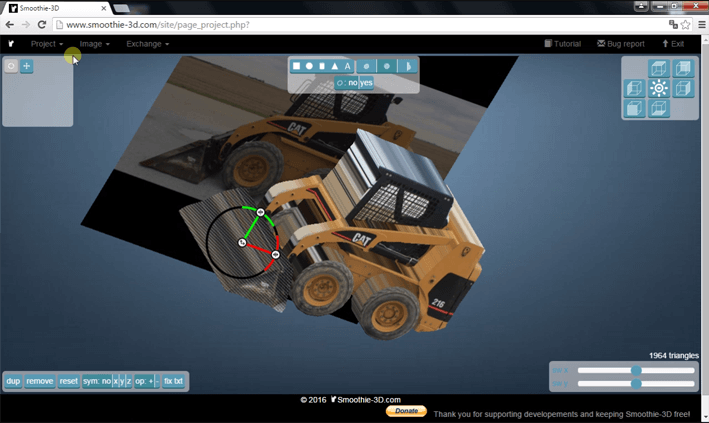Set operation to plus
Screen dimensions: 709x423
151,381
